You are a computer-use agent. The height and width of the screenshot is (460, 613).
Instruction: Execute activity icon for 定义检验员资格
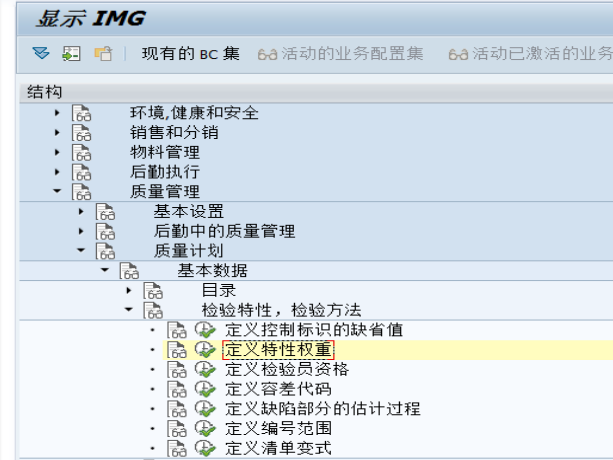(x=206, y=369)
